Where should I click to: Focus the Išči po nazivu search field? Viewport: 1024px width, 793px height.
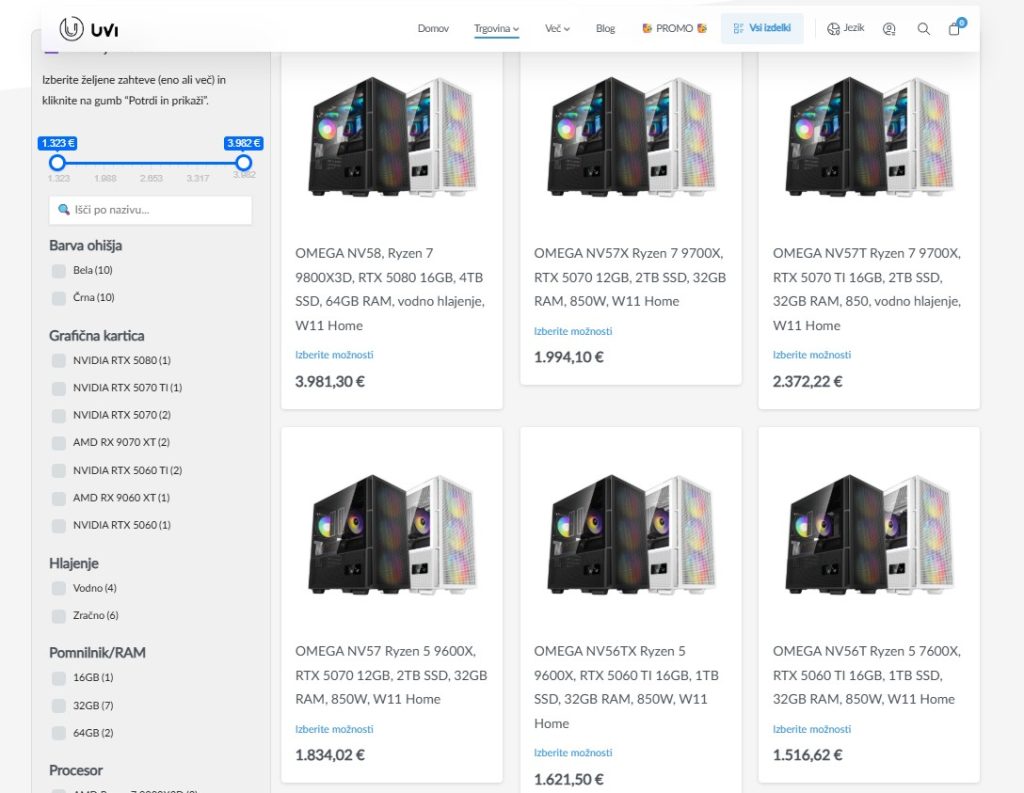pyautogui.click(x=150, y=210)
